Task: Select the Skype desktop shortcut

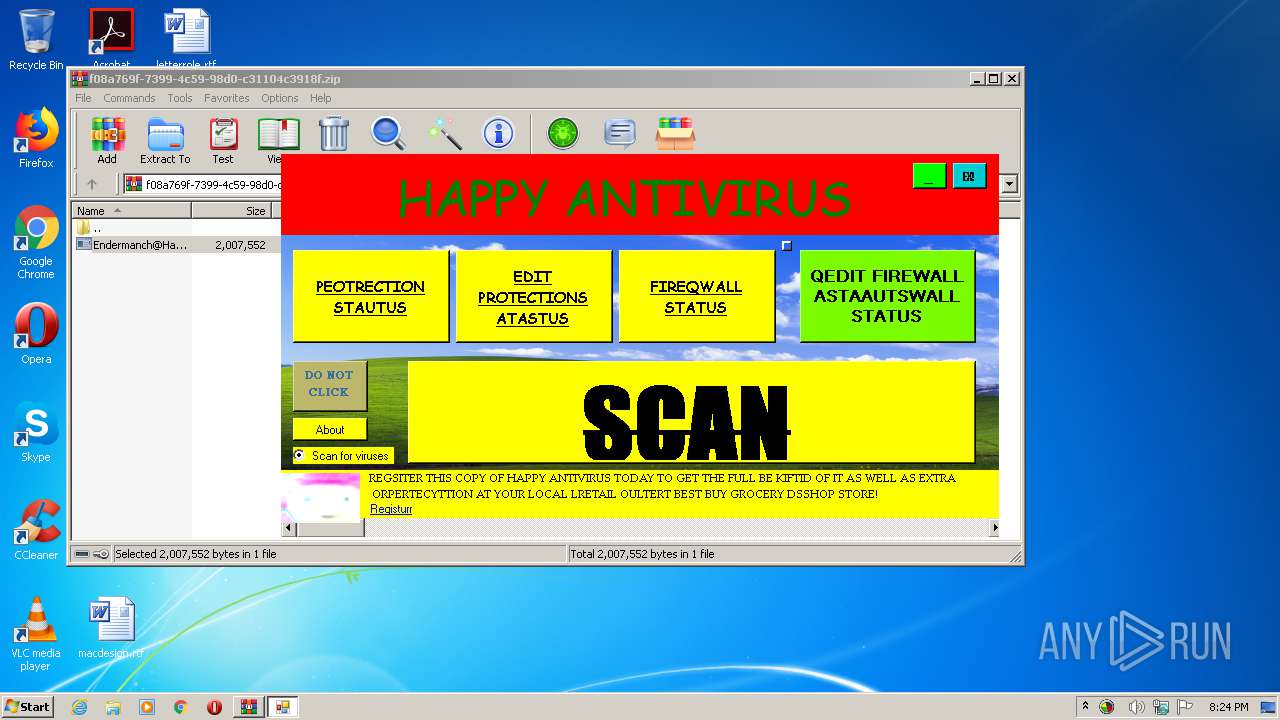Action: click(36, 432)
